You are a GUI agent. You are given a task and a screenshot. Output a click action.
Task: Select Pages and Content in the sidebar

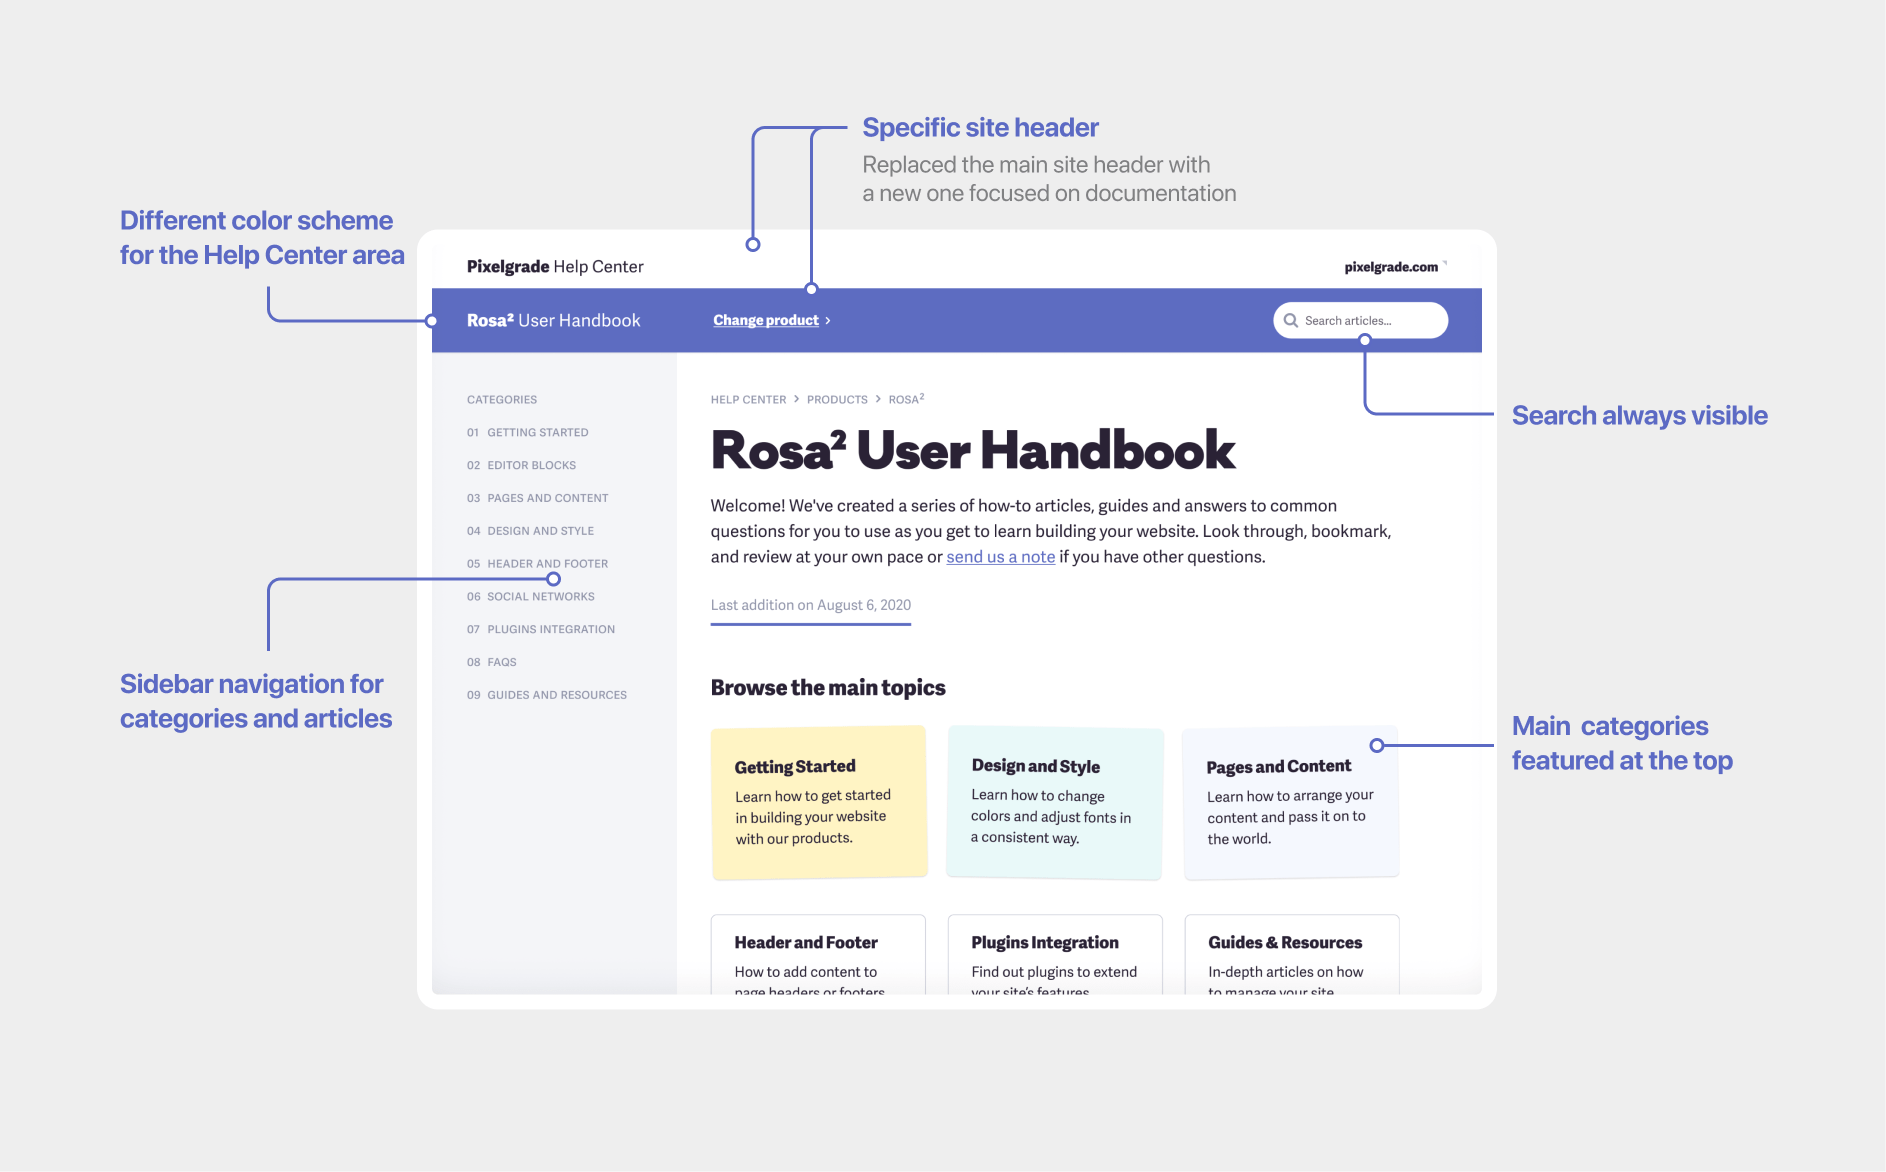pos(537,498)
